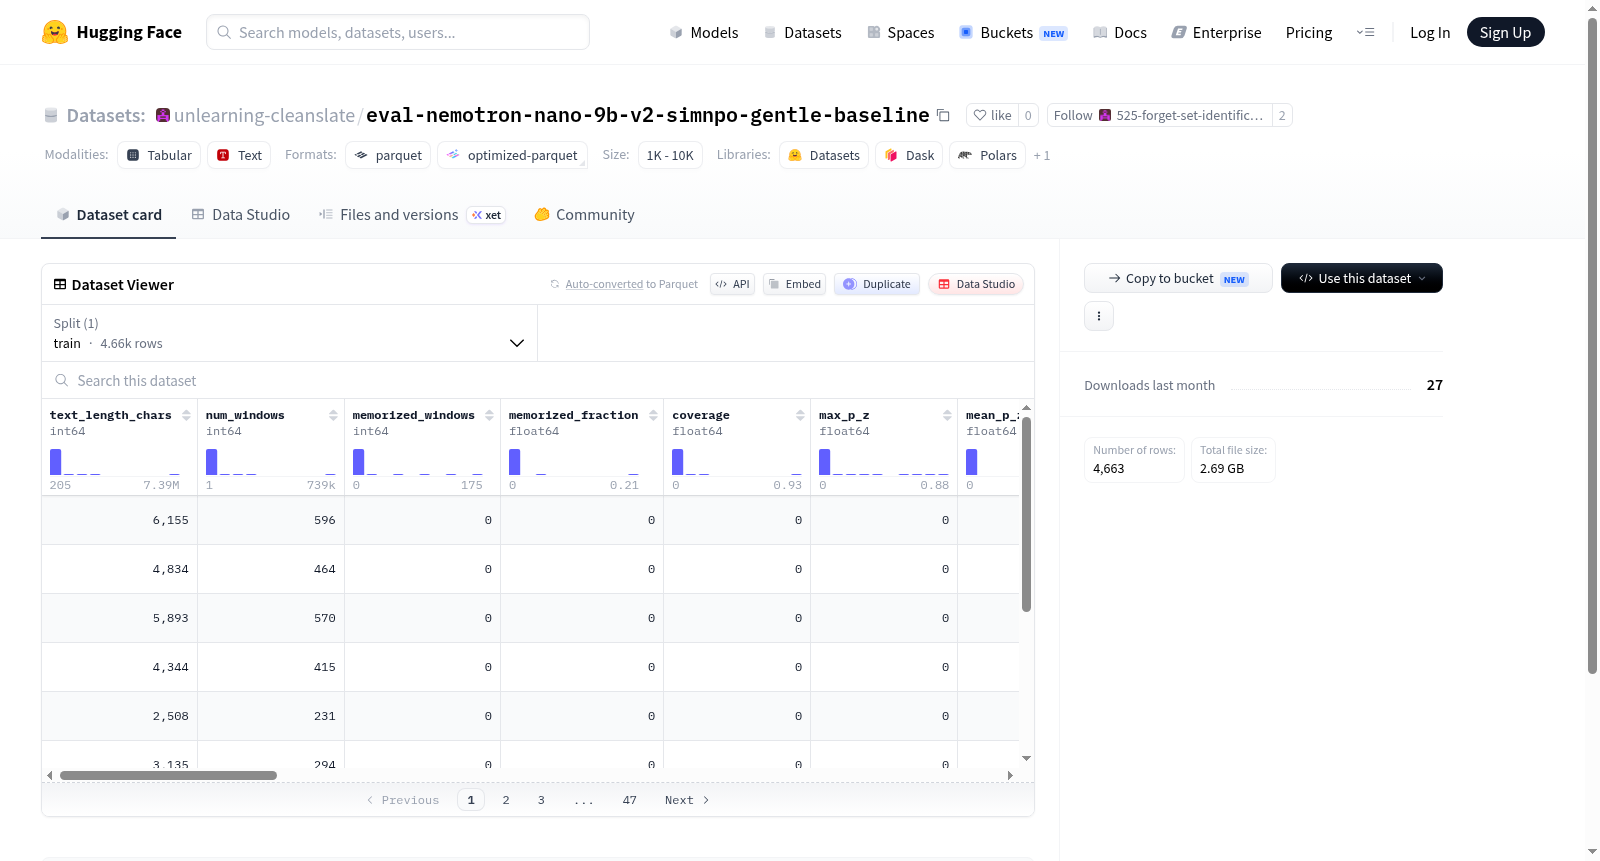Click Duplicate dataset button
Screen dimensions: 1600x861
[877, 284]
